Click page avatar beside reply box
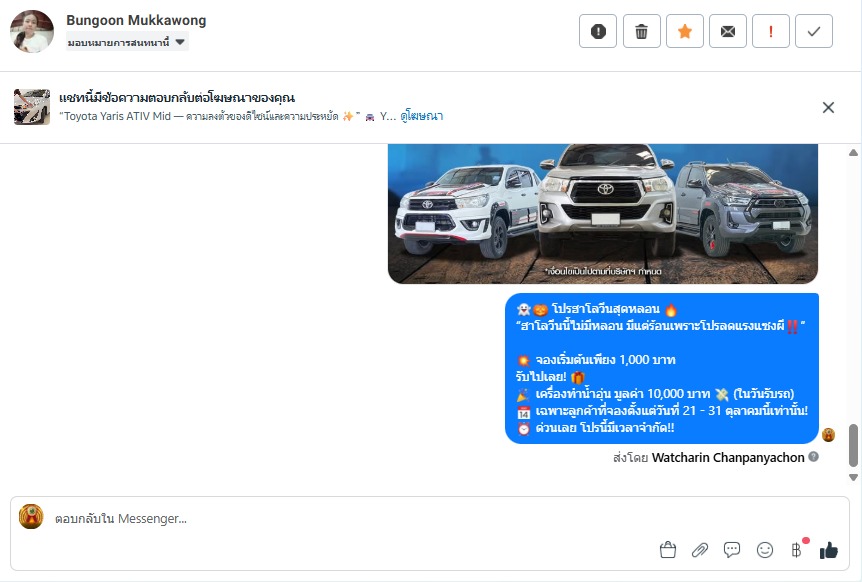 point(31,517)
